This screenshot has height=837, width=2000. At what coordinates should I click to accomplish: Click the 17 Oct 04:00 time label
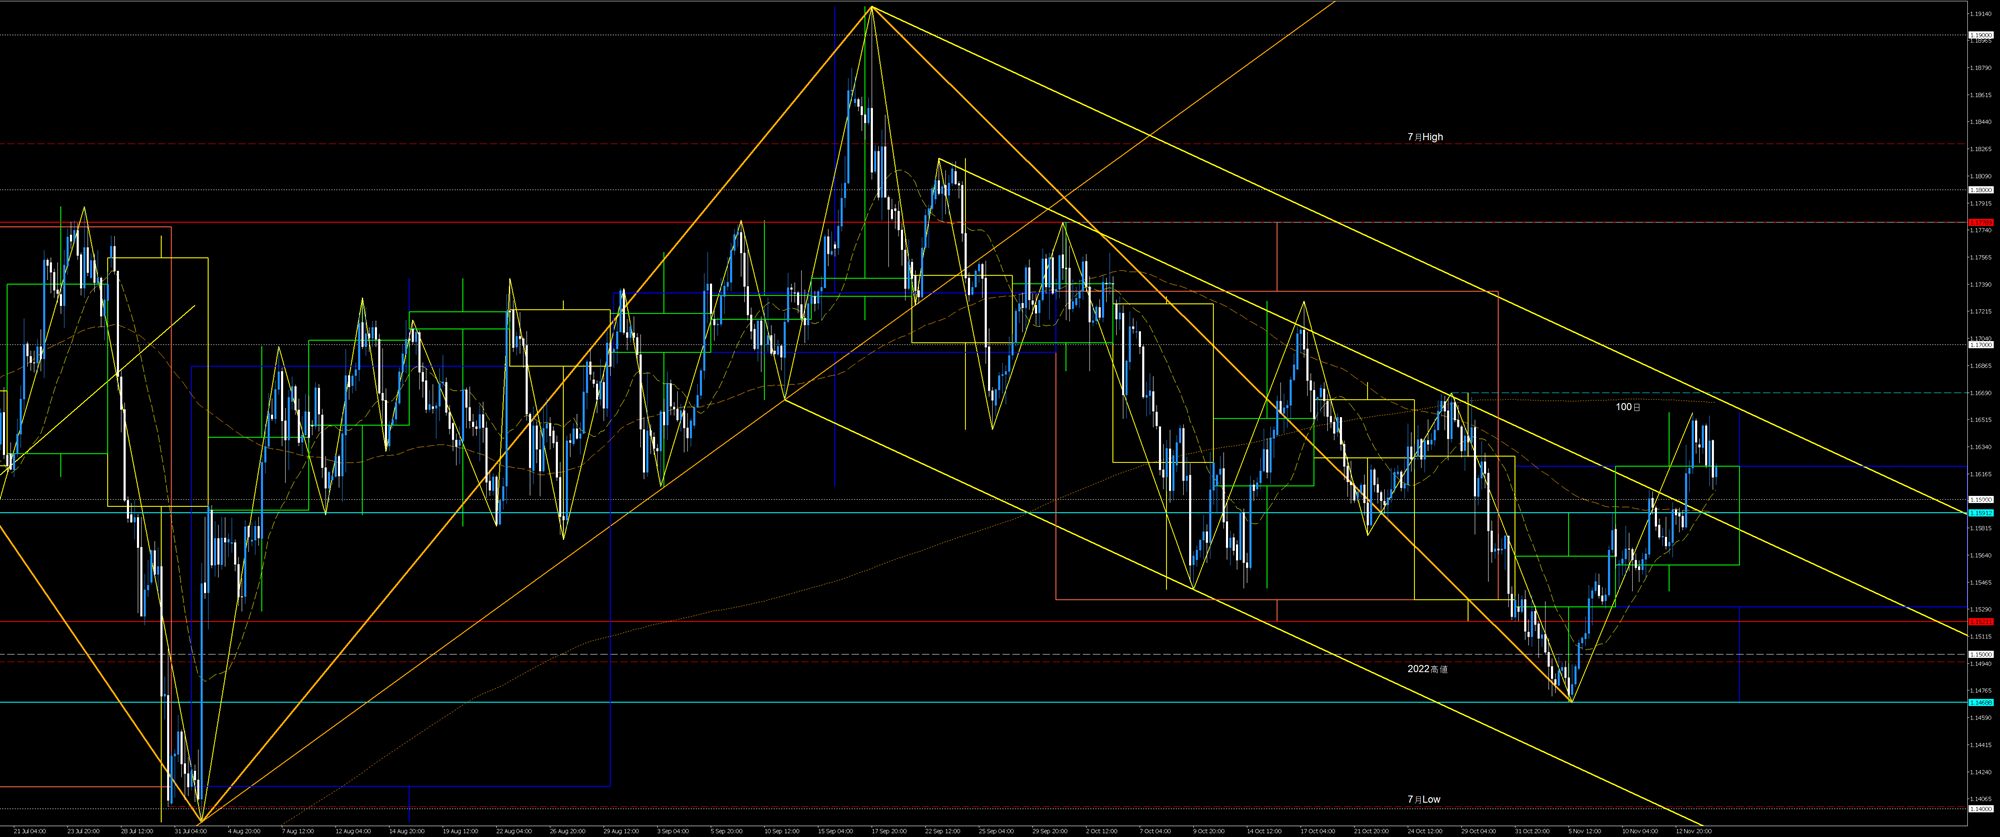(x=1318, y=831)
